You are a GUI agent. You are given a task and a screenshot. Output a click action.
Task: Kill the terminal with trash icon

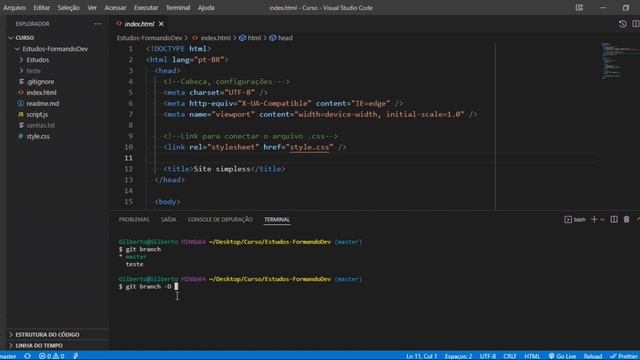[x=626, y=220]
